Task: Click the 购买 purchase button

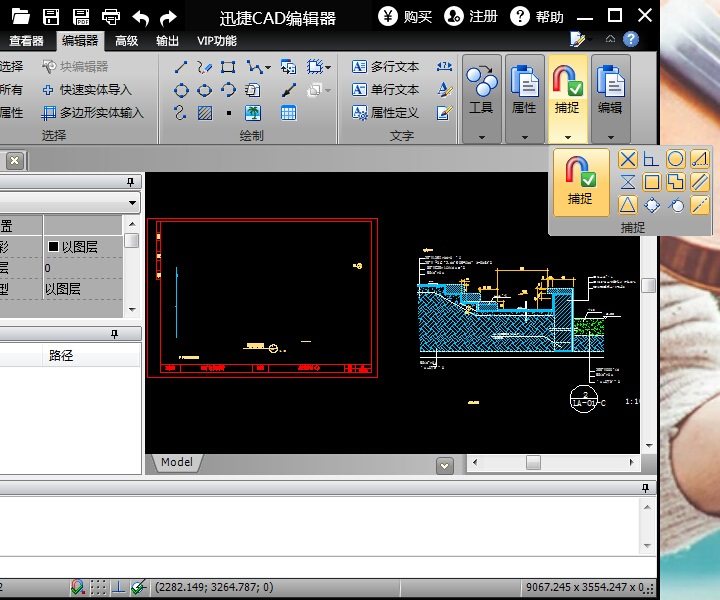Action: pyautogui.click(x=405, y=17)
